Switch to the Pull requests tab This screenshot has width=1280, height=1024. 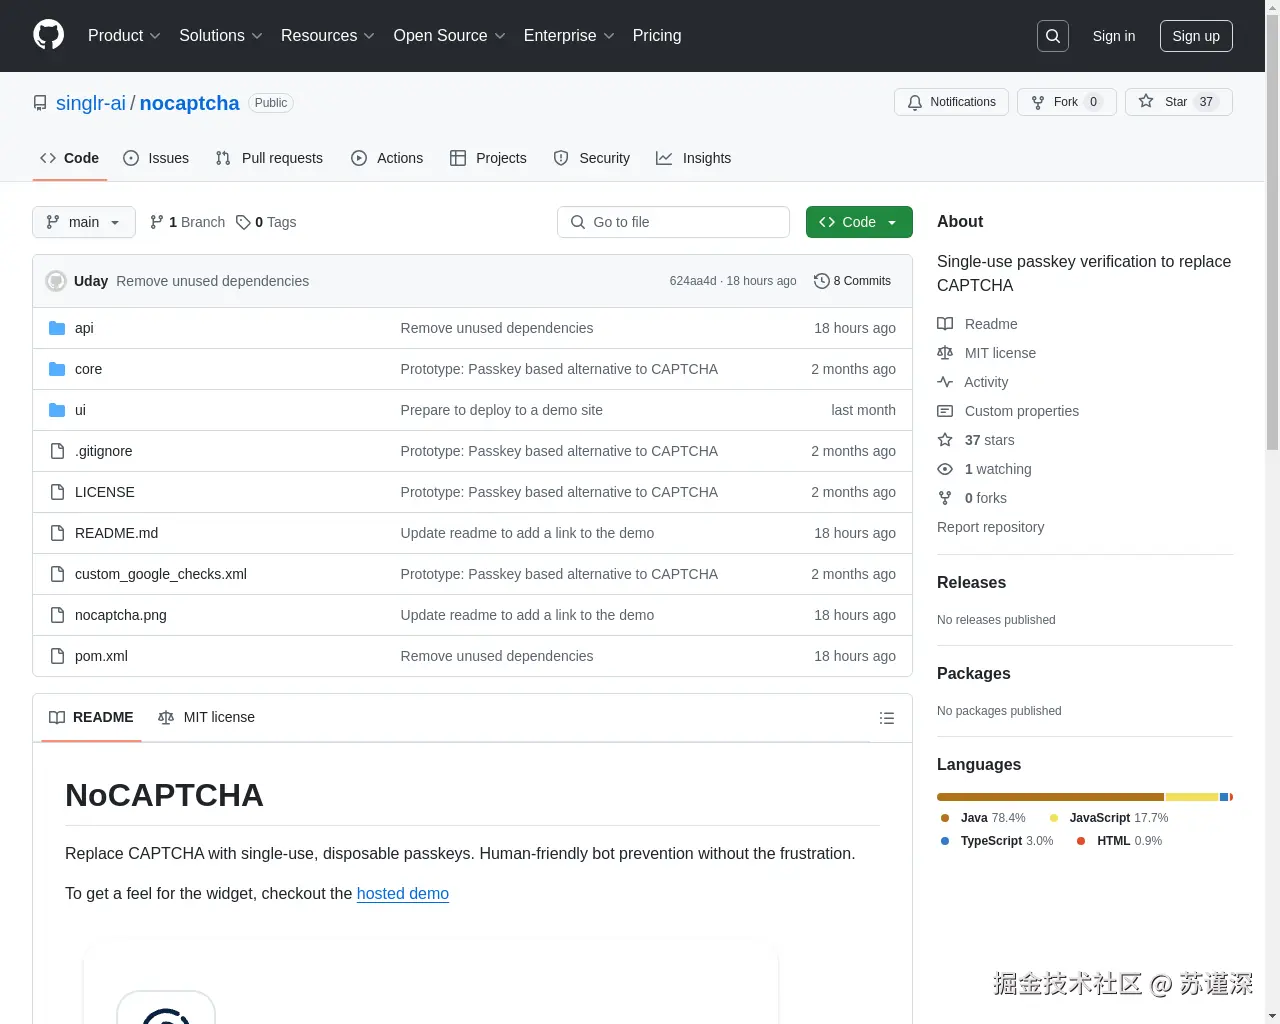click(268, 158)
